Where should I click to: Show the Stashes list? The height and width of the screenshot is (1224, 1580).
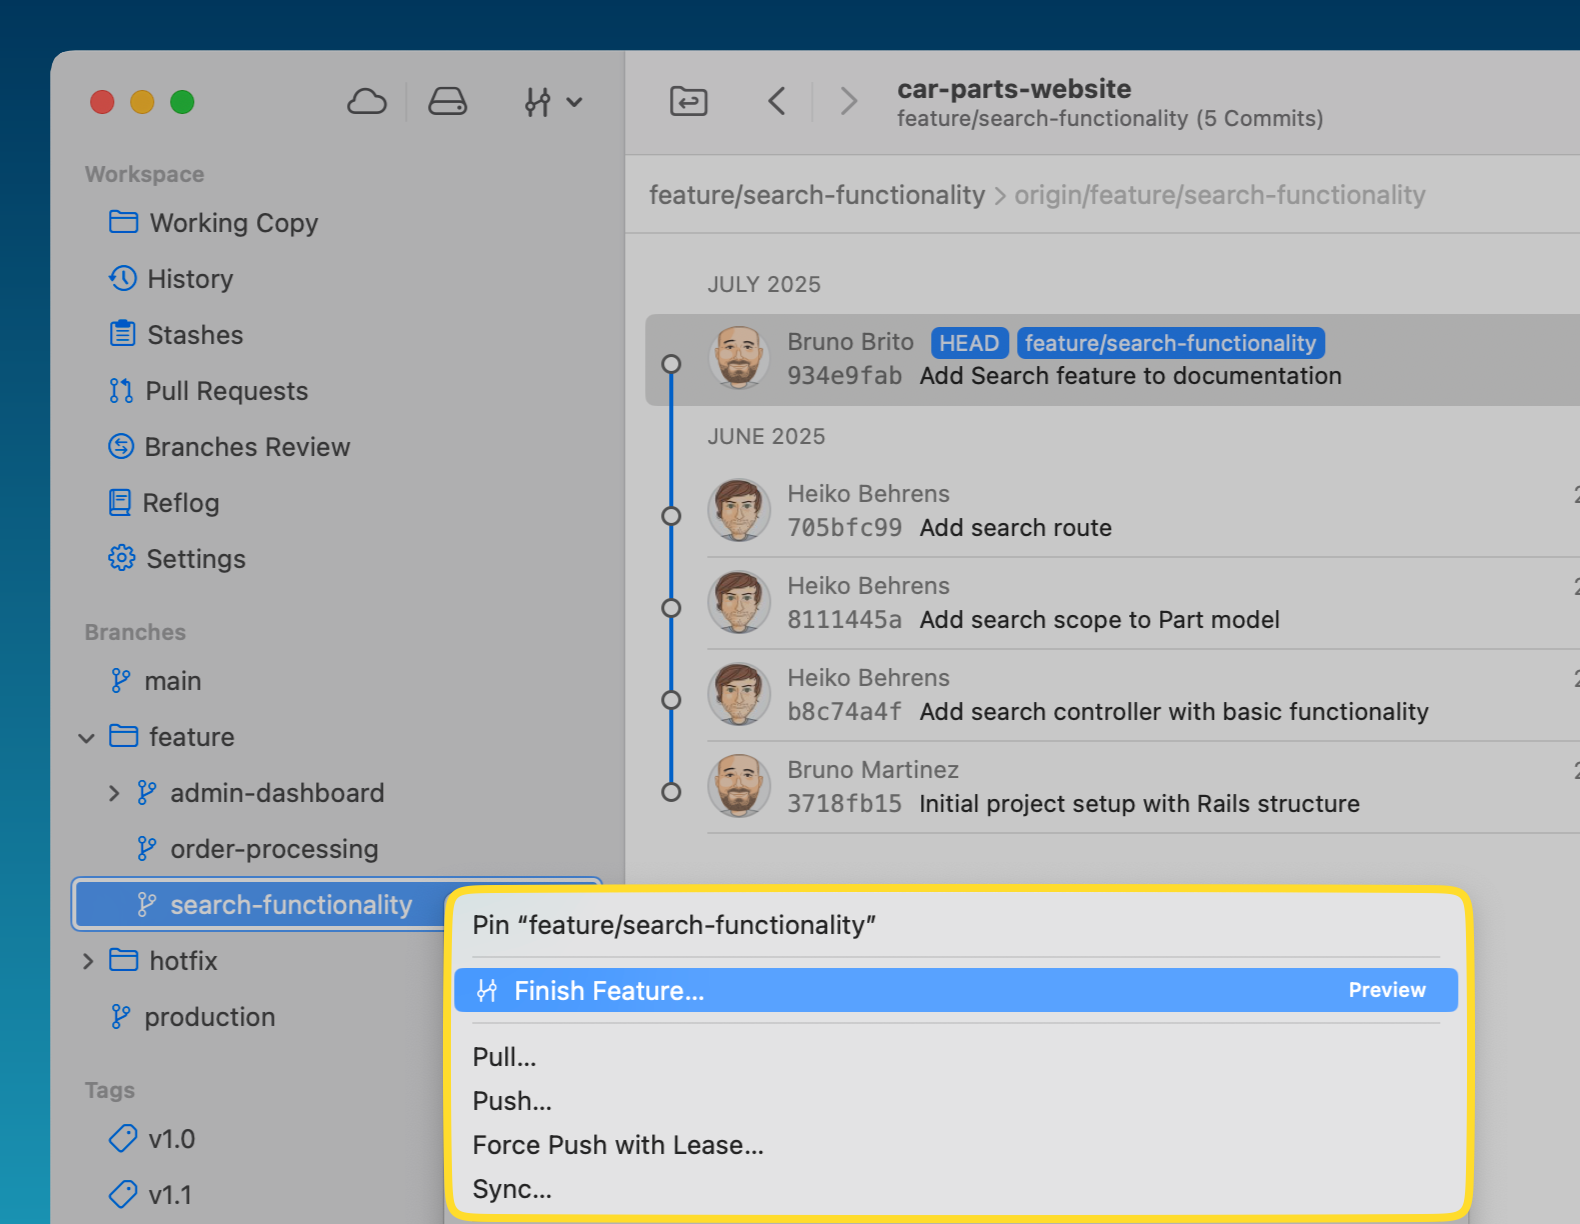coord(195,335)
